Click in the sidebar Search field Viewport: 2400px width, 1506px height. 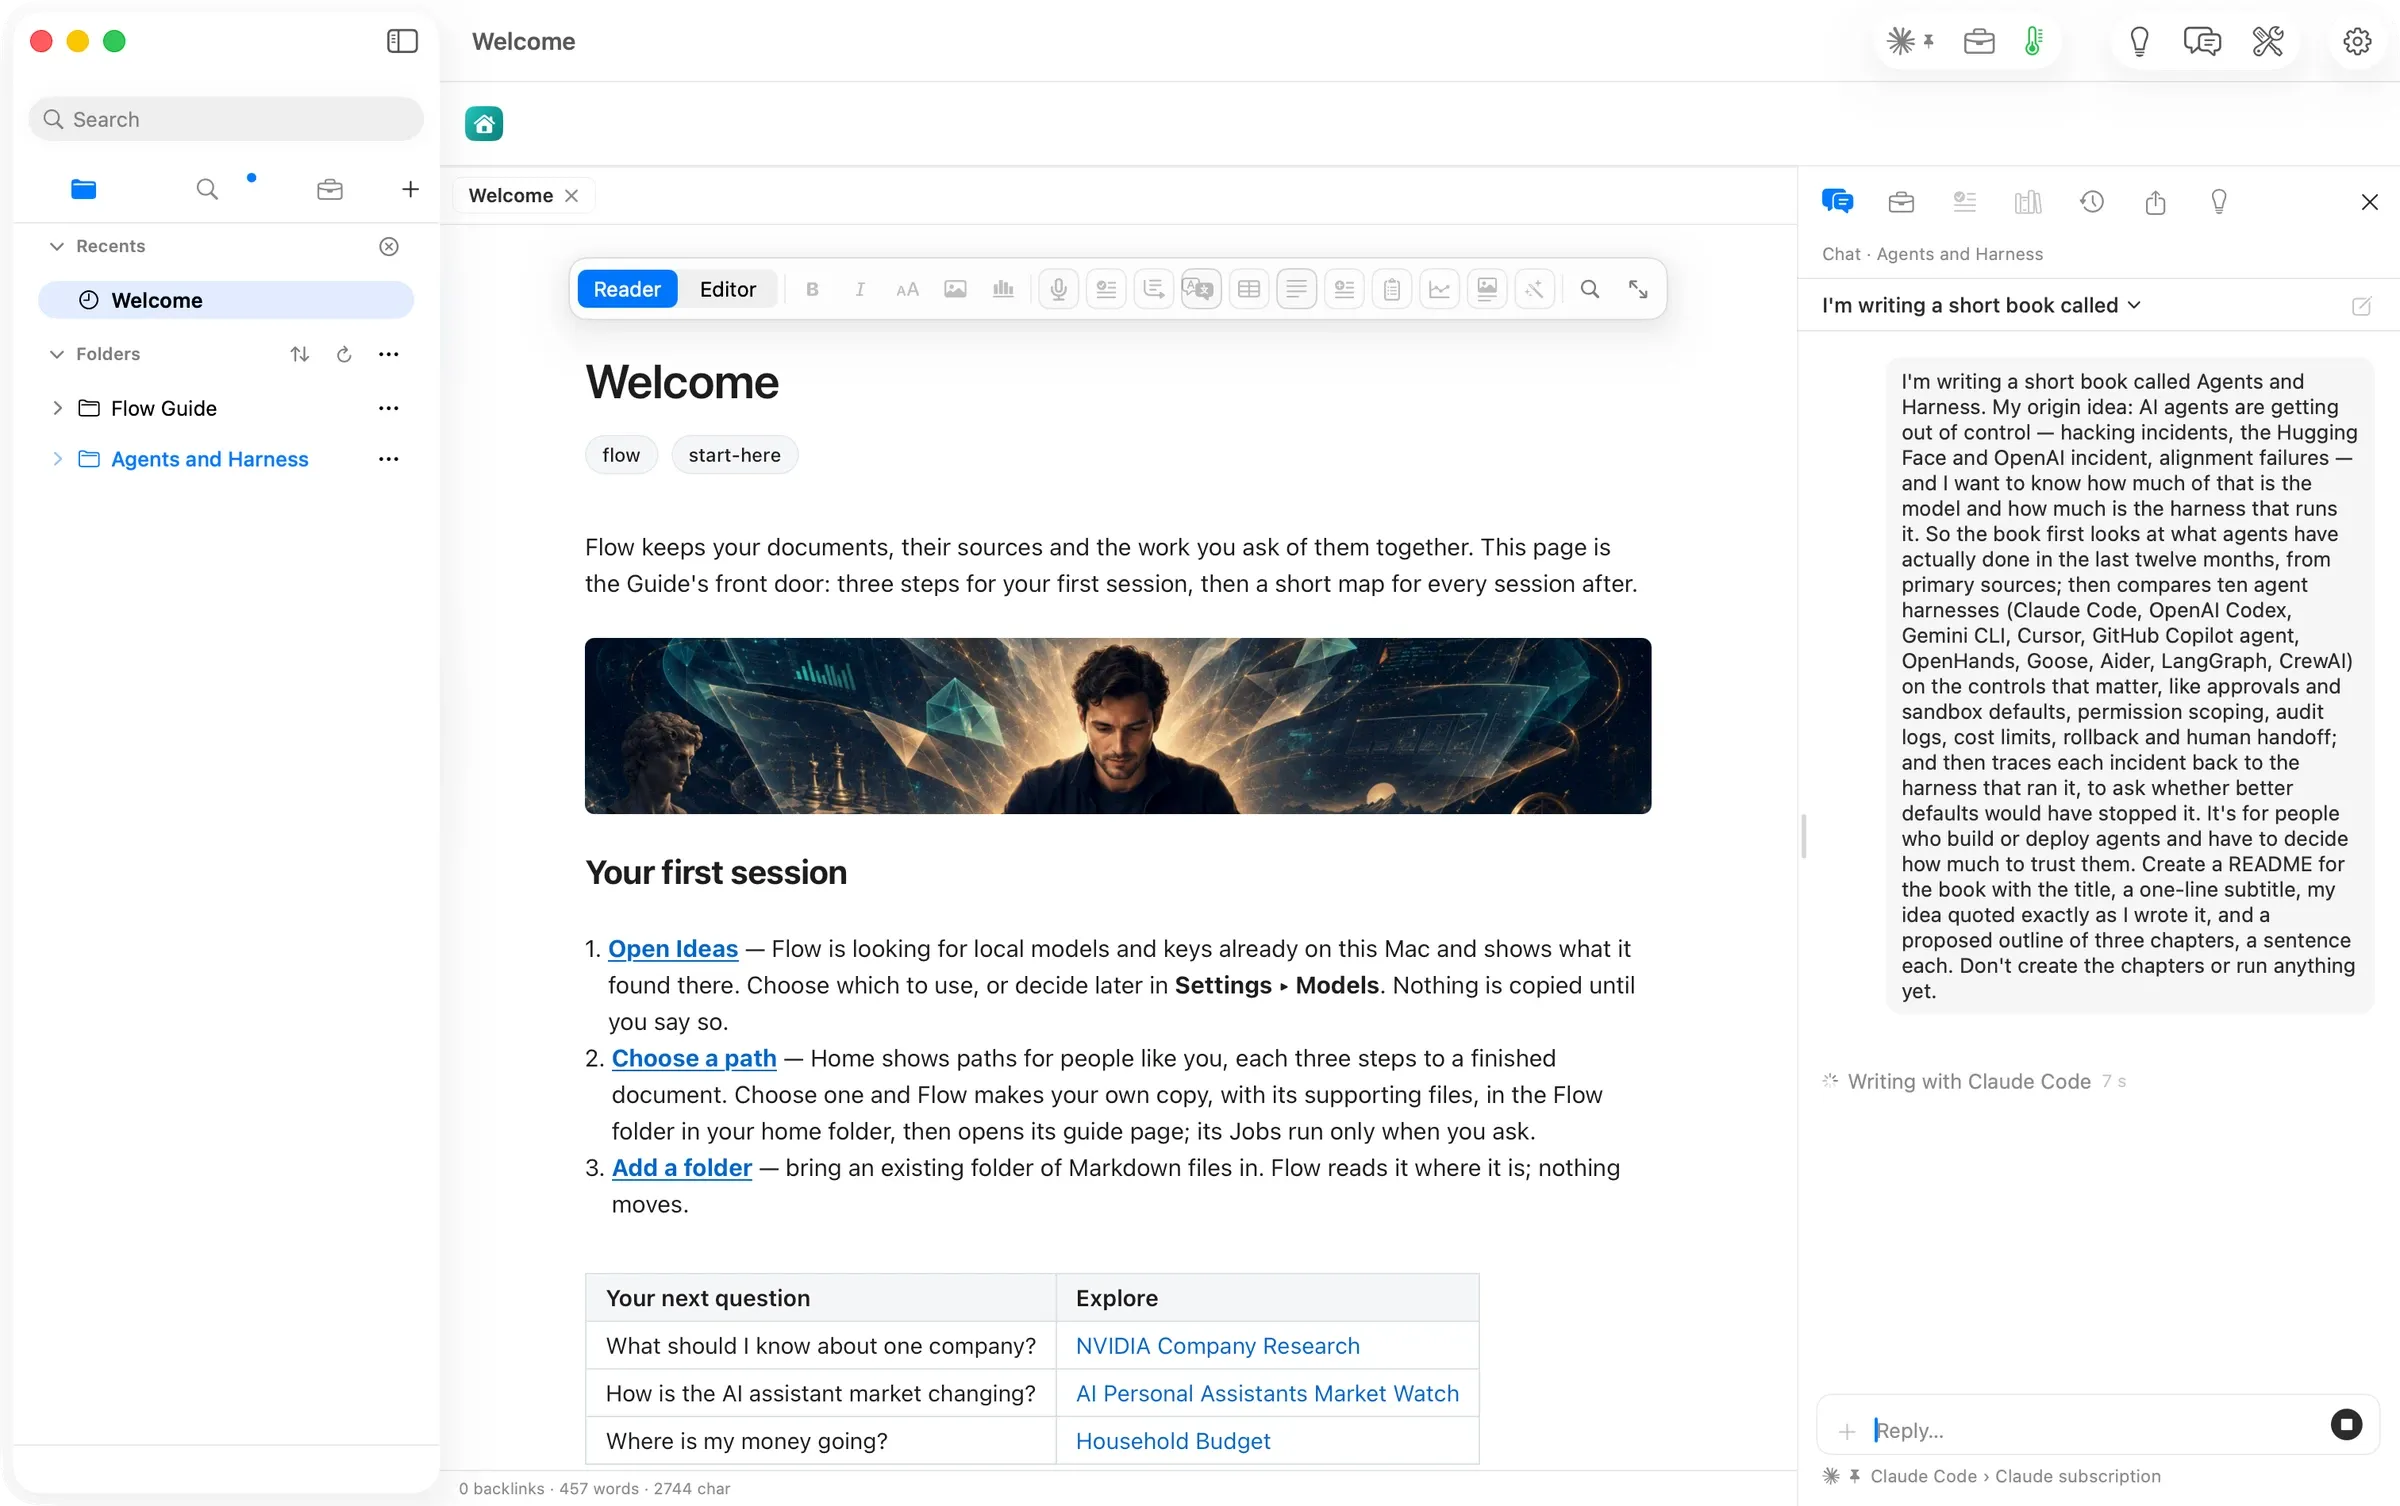click(226, 119)
